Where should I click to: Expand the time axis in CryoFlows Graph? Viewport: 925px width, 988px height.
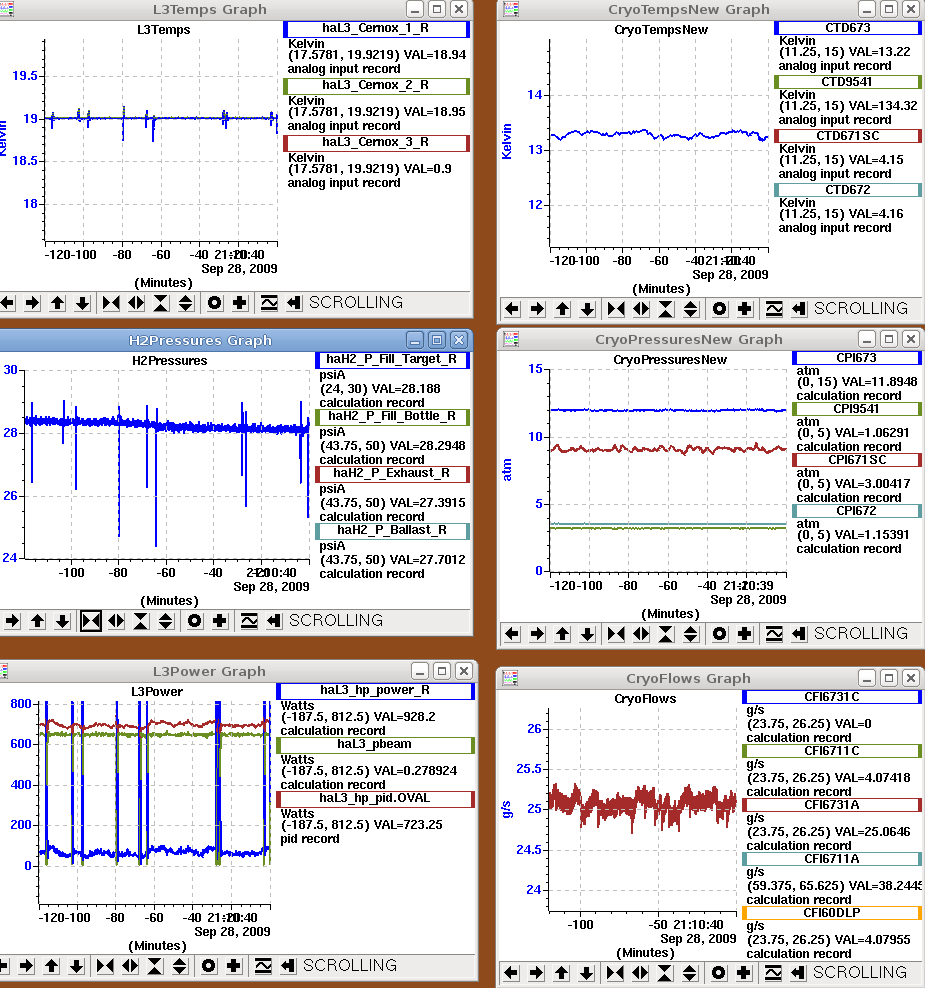pyautogui.click(x=640, y=973)
